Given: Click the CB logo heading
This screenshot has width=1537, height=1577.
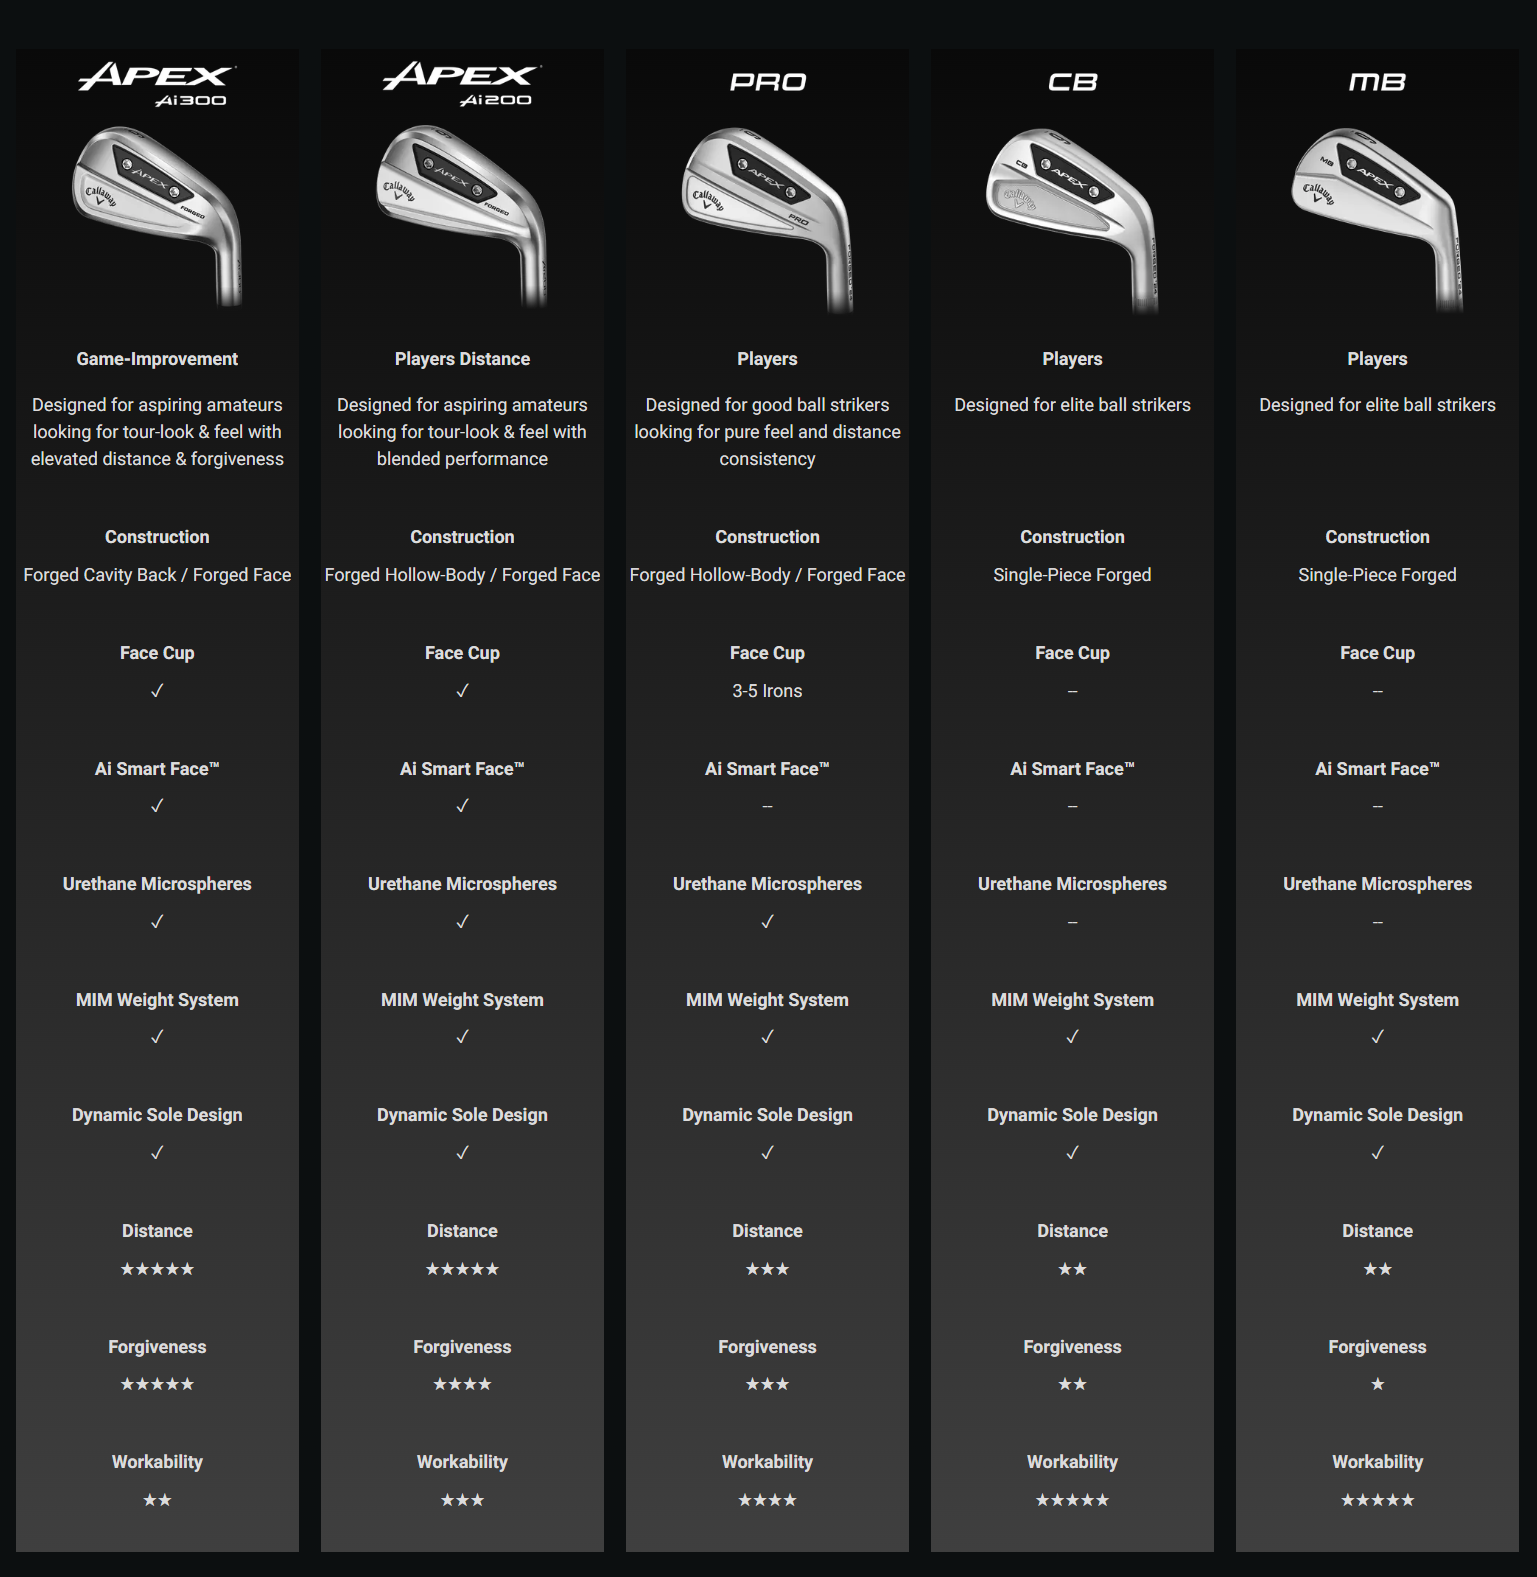Looking at the screenshot, I should click(x=1072, y=82).
